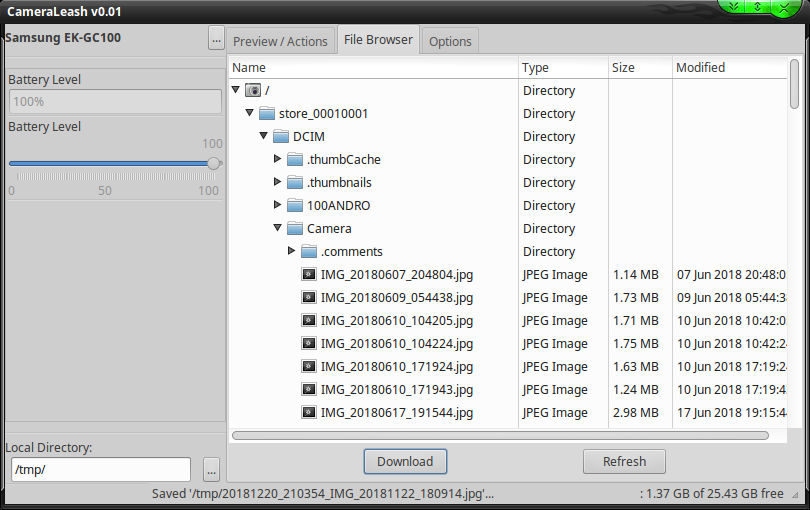The width and height of the screenshot is (810, 510).
Task: Collapse the DCIM directory
Action: pos(263,136)
